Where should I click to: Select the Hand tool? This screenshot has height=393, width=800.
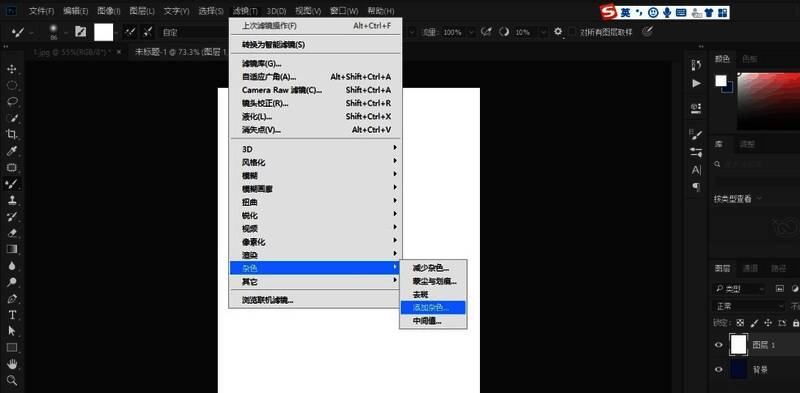click(12, 364)
